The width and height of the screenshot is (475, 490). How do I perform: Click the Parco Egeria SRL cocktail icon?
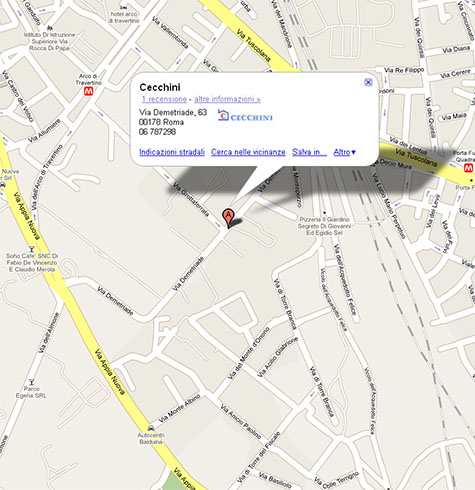(31, 382)
